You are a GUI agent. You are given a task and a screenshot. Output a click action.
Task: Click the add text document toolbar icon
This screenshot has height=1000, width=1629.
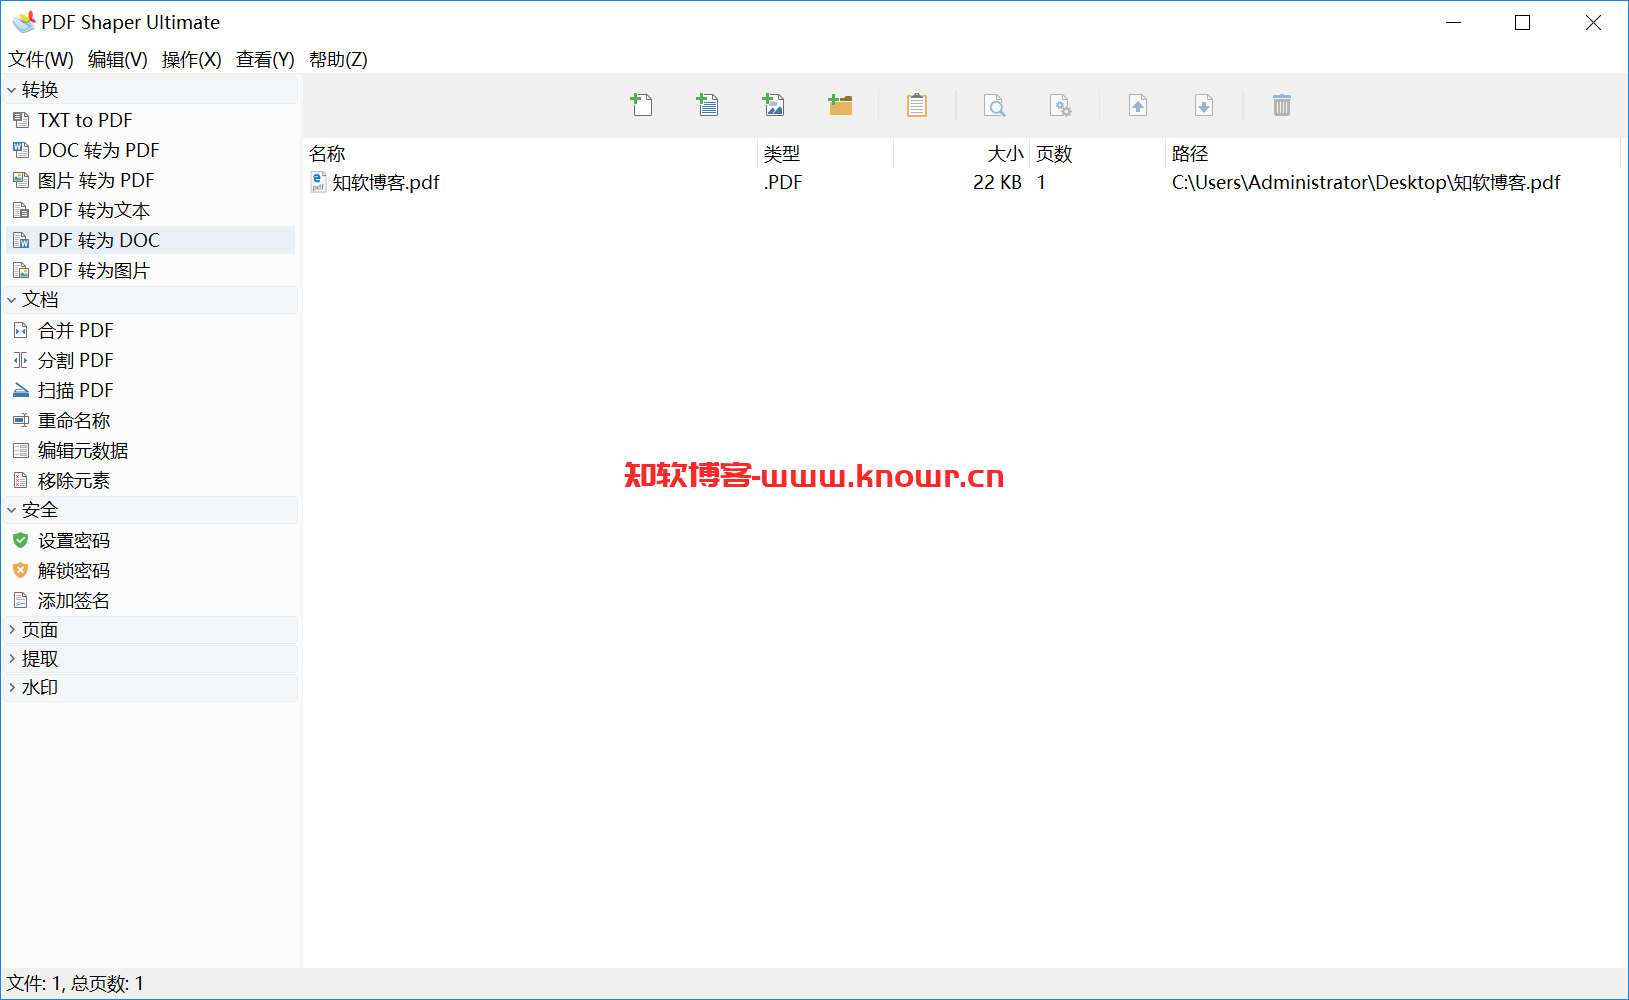pyautogui.click(x=707, y=104)
